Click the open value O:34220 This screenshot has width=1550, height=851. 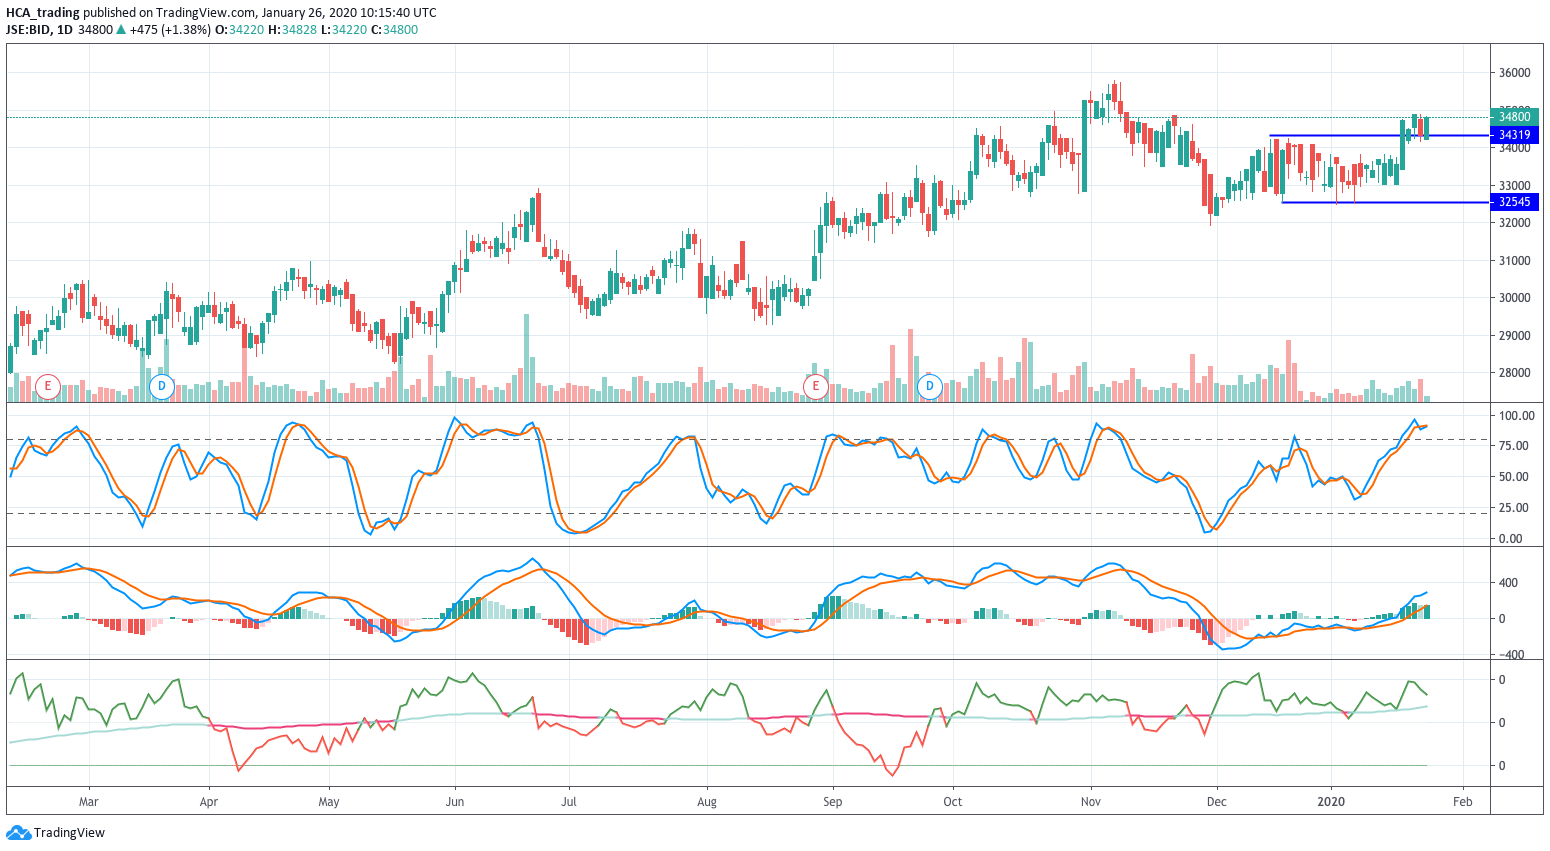coord(240,30)
